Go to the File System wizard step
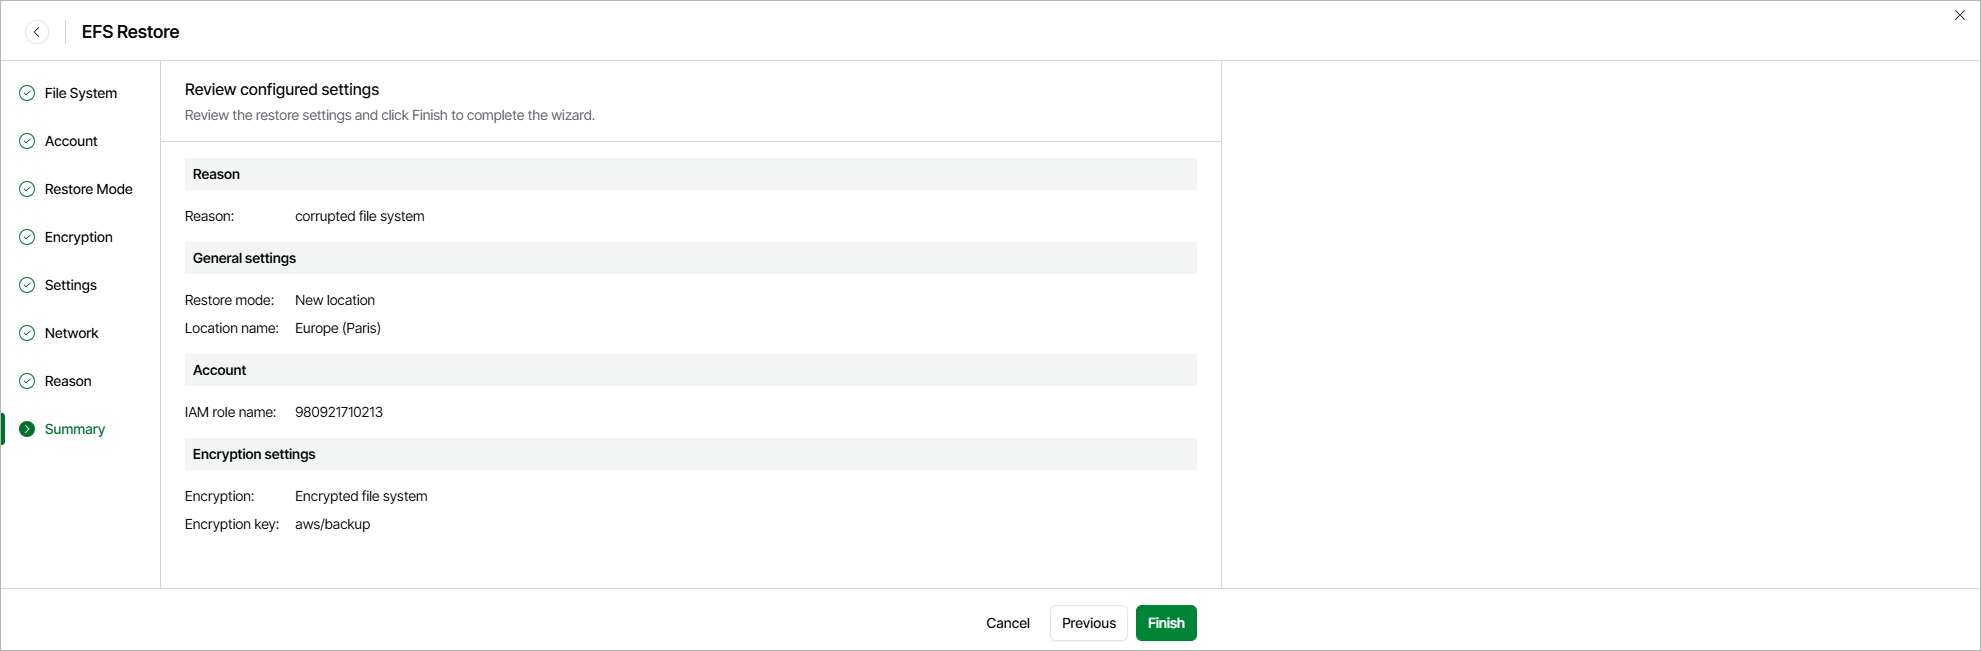This screenshot has width=1981, height=651. click(x=81, y=93)
